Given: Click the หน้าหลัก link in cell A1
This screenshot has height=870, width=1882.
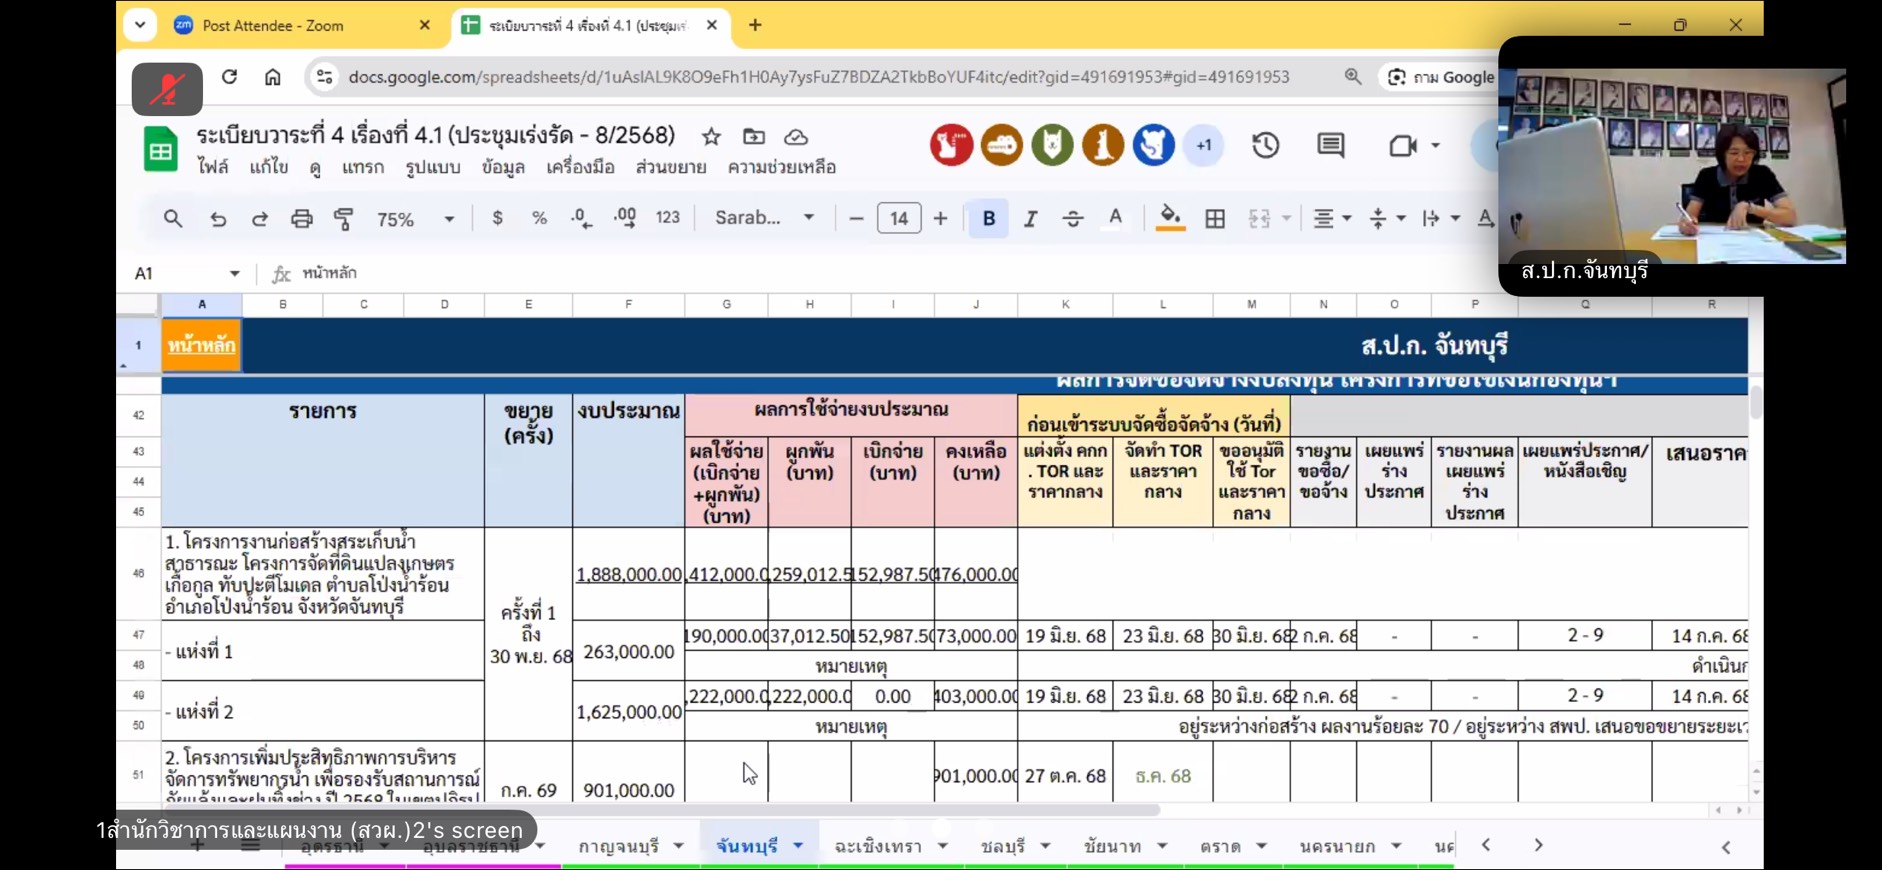Looking at the screenshot, I should 202,346.
